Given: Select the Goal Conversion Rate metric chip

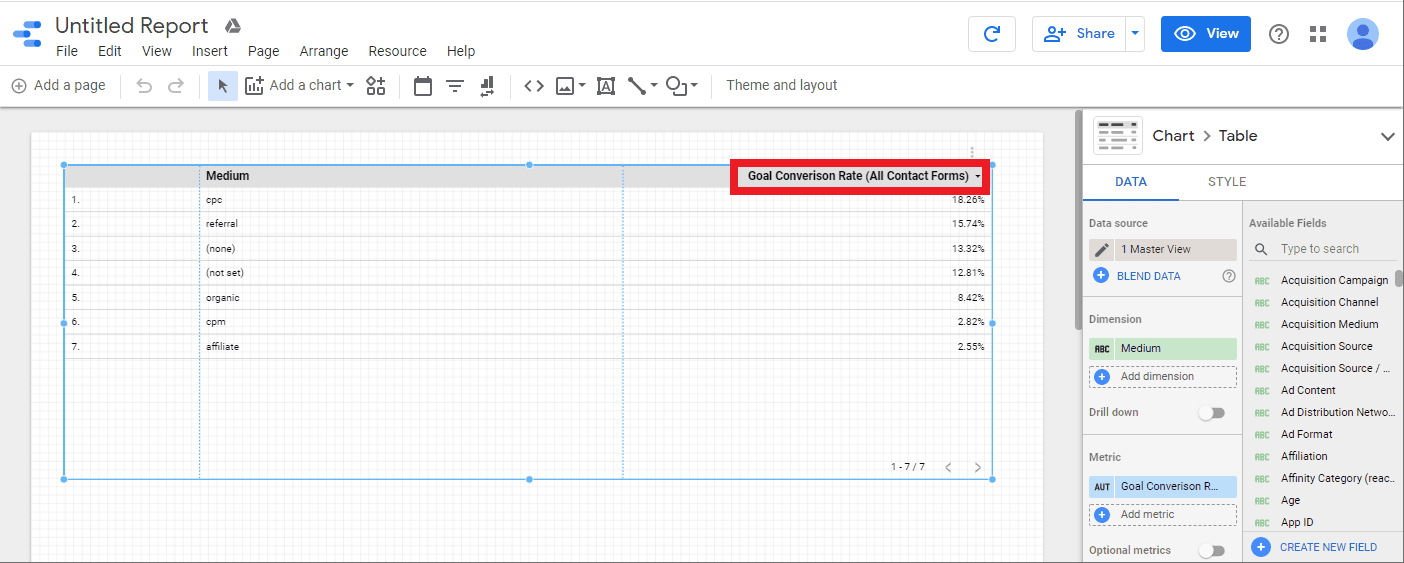Looking at the screenshot, I should pos(1163,487).
